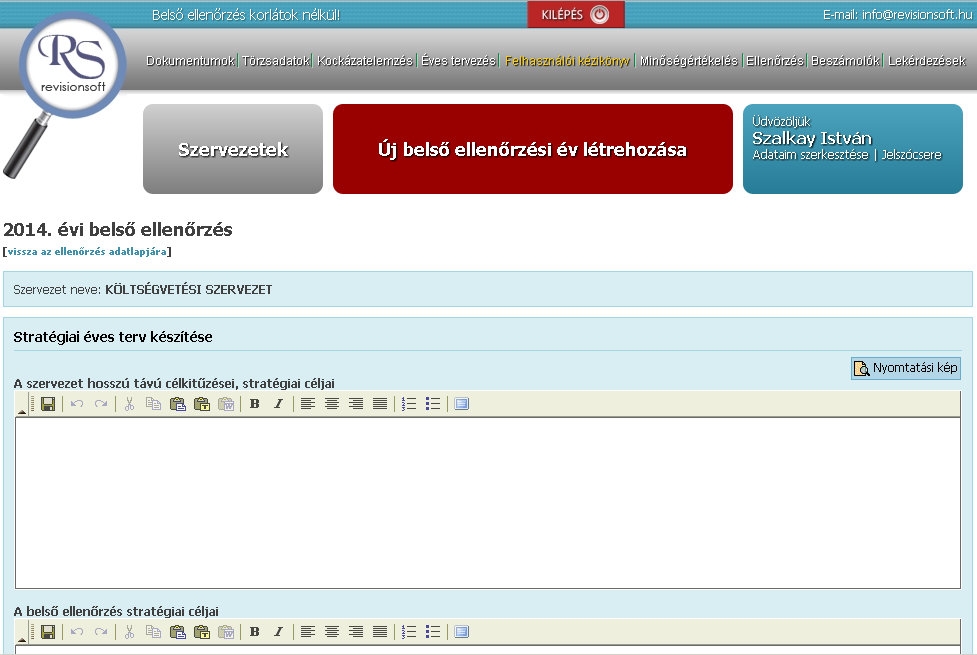The image size is (977, 655).
Task: Center align in belső ellenőrzés stratégiai céljai editor
Action: [x=332, y=632]
